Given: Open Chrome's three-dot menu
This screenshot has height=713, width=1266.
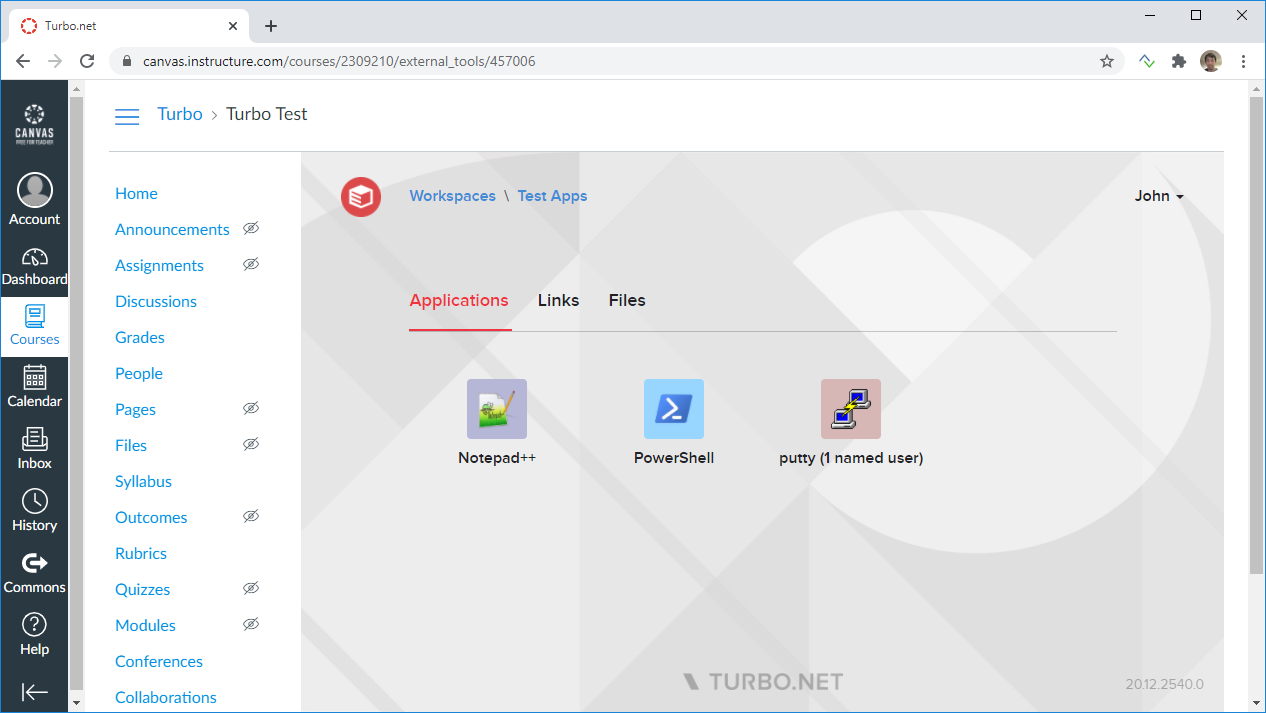Looking at the screenshot, I should [x=1244, y=61].
